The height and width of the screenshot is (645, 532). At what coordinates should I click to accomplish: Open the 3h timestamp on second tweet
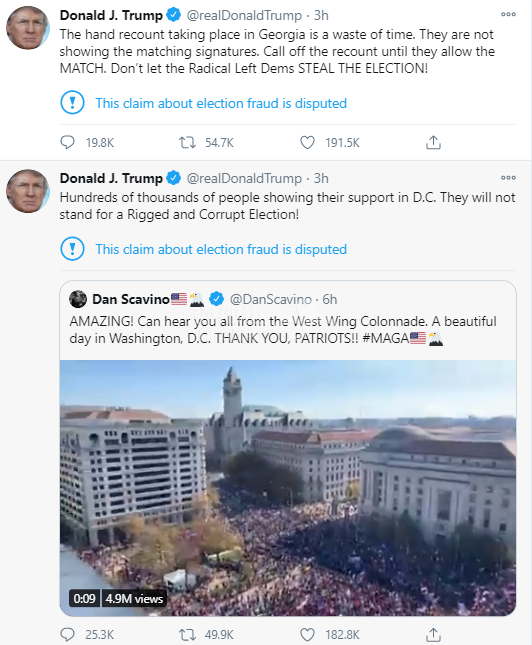click(x=321, y=179)
